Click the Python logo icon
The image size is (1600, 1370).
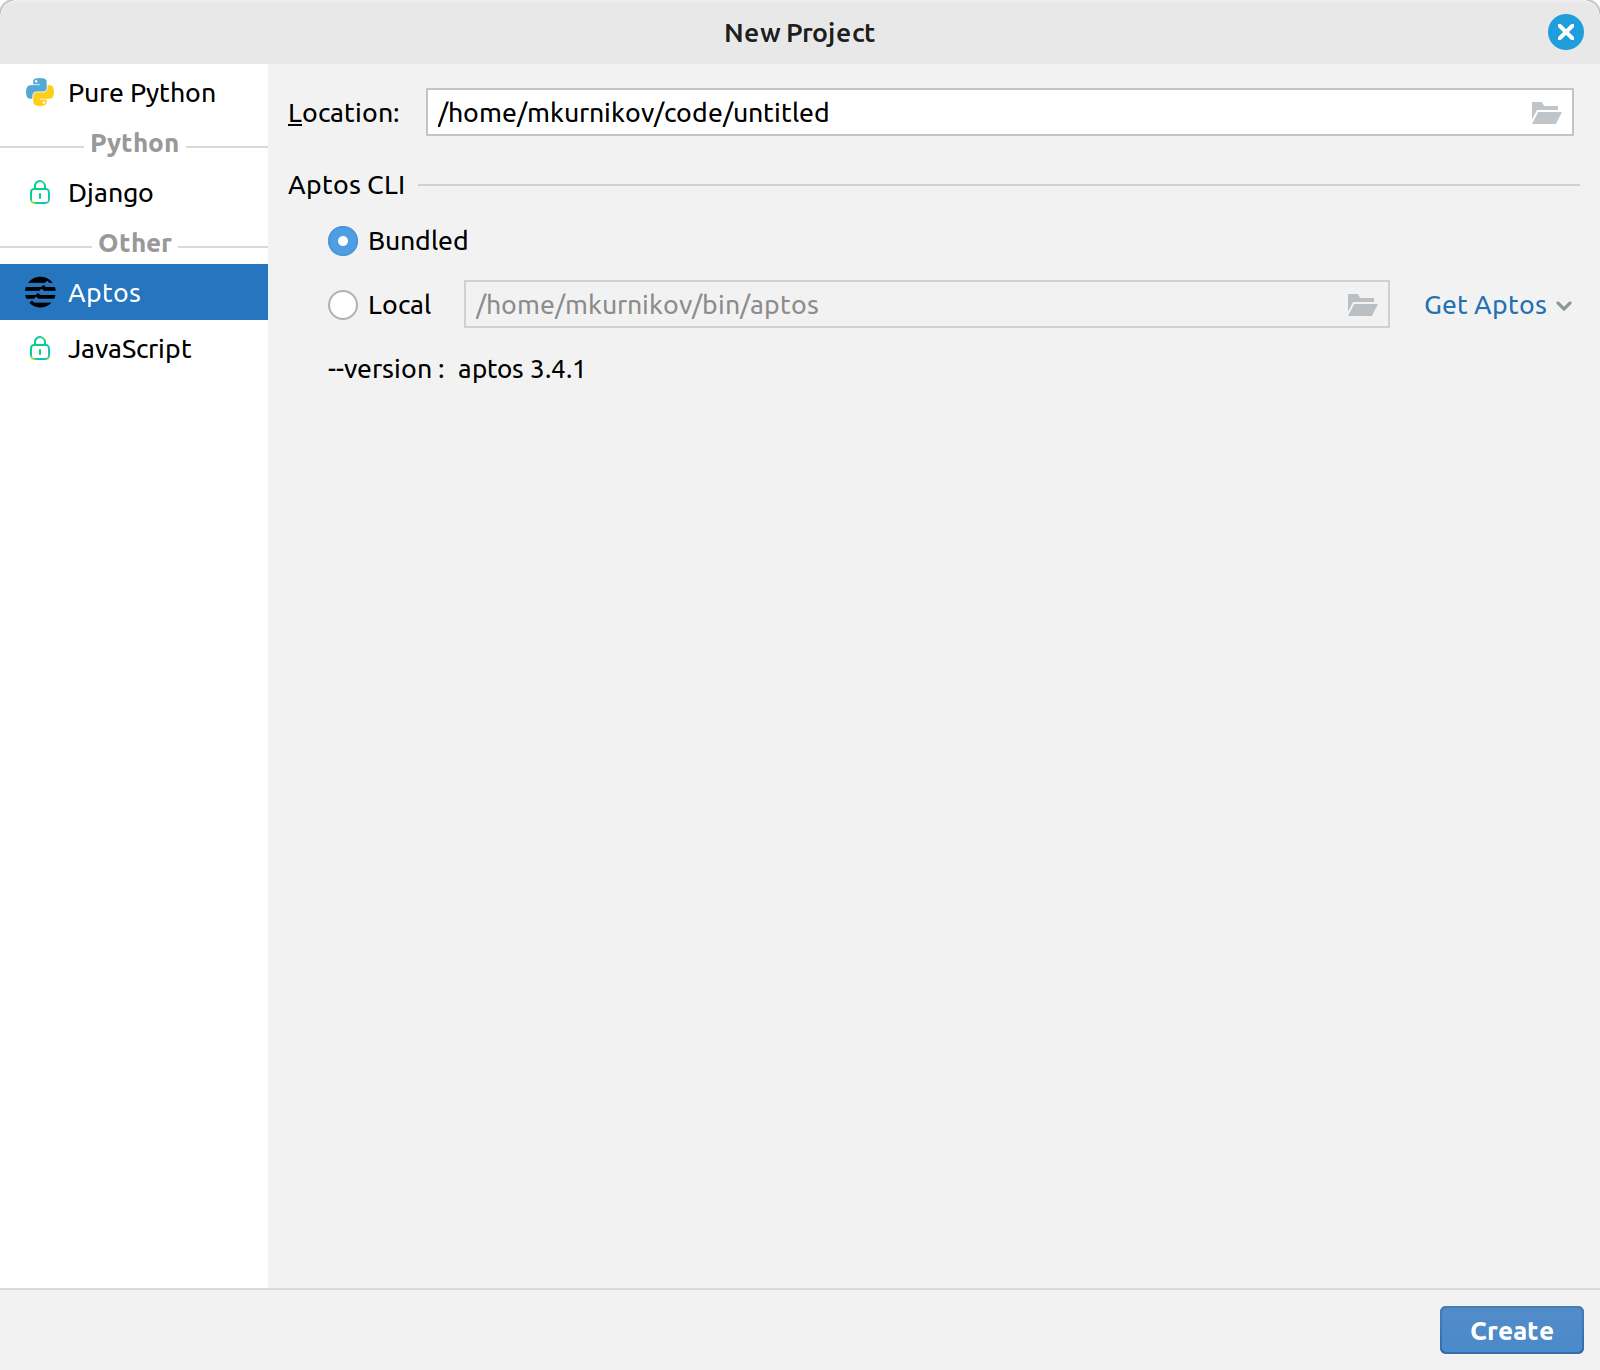(x=40, y=92)
